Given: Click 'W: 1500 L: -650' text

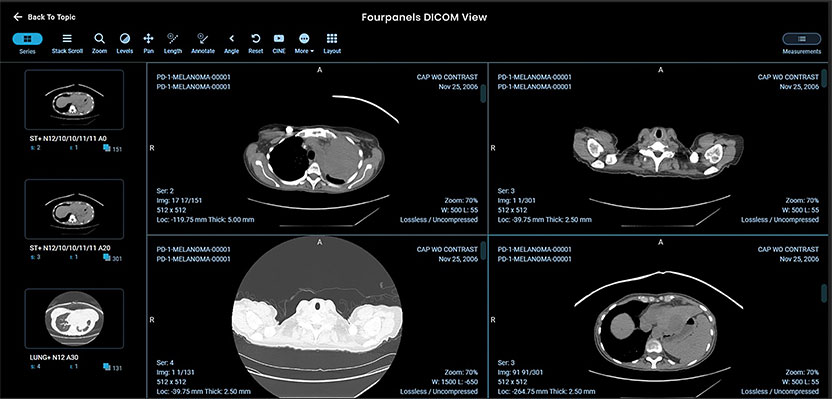Looking at the screenshot, I should (455, 382).
